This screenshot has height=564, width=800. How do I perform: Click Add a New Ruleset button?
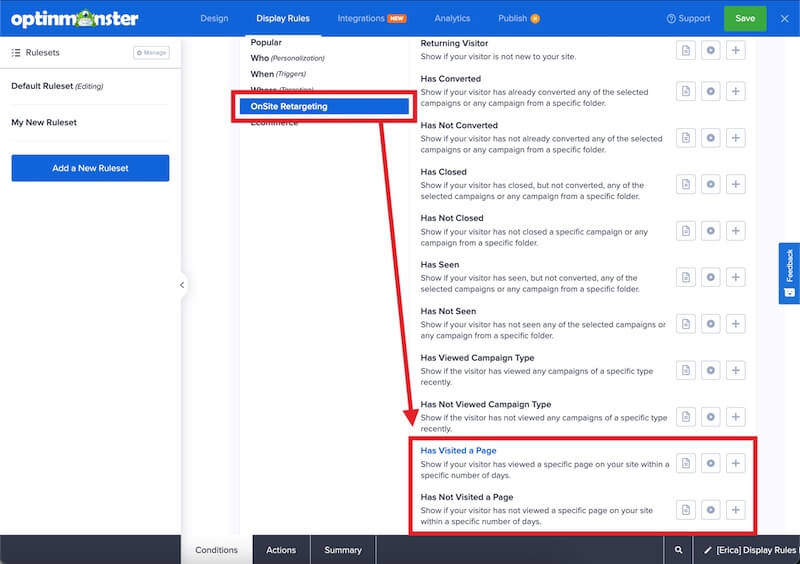point(90,168)
